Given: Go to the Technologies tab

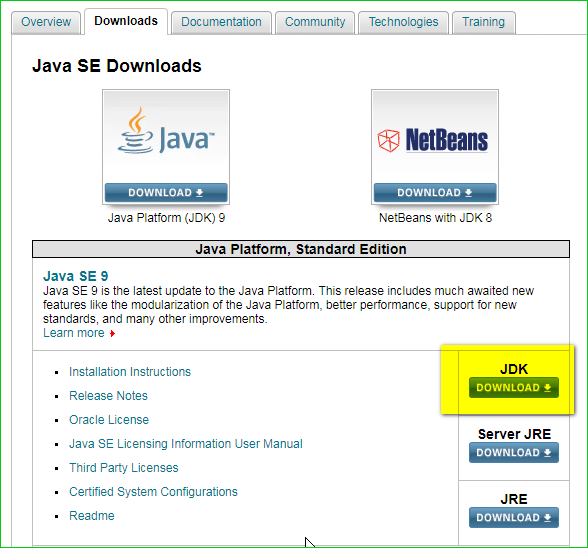Looking at the screenshot, I should [x=403, y=22].
